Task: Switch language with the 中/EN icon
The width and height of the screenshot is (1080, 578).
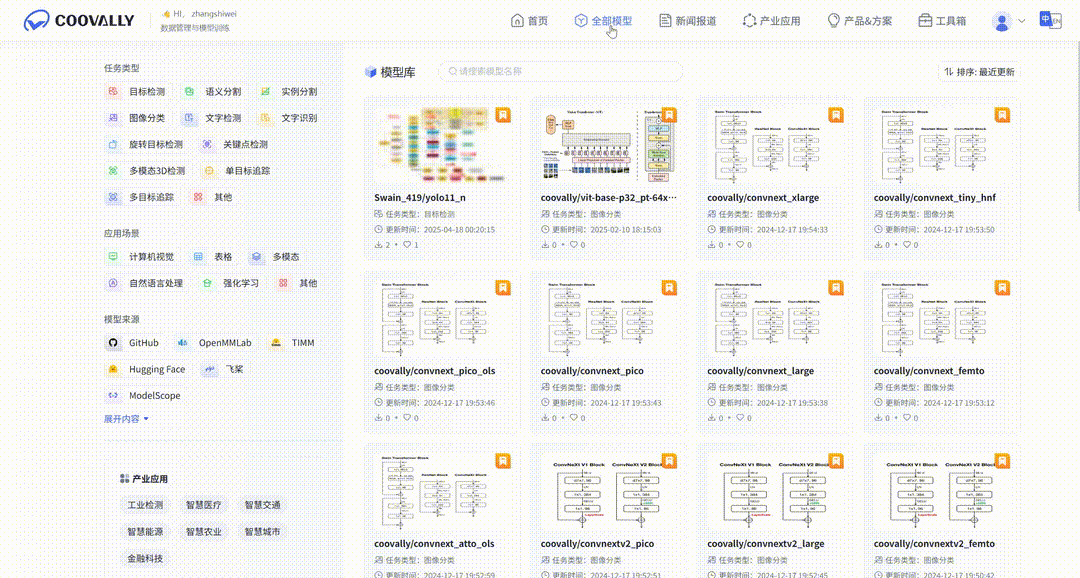Action: (x=1050, y=19)
